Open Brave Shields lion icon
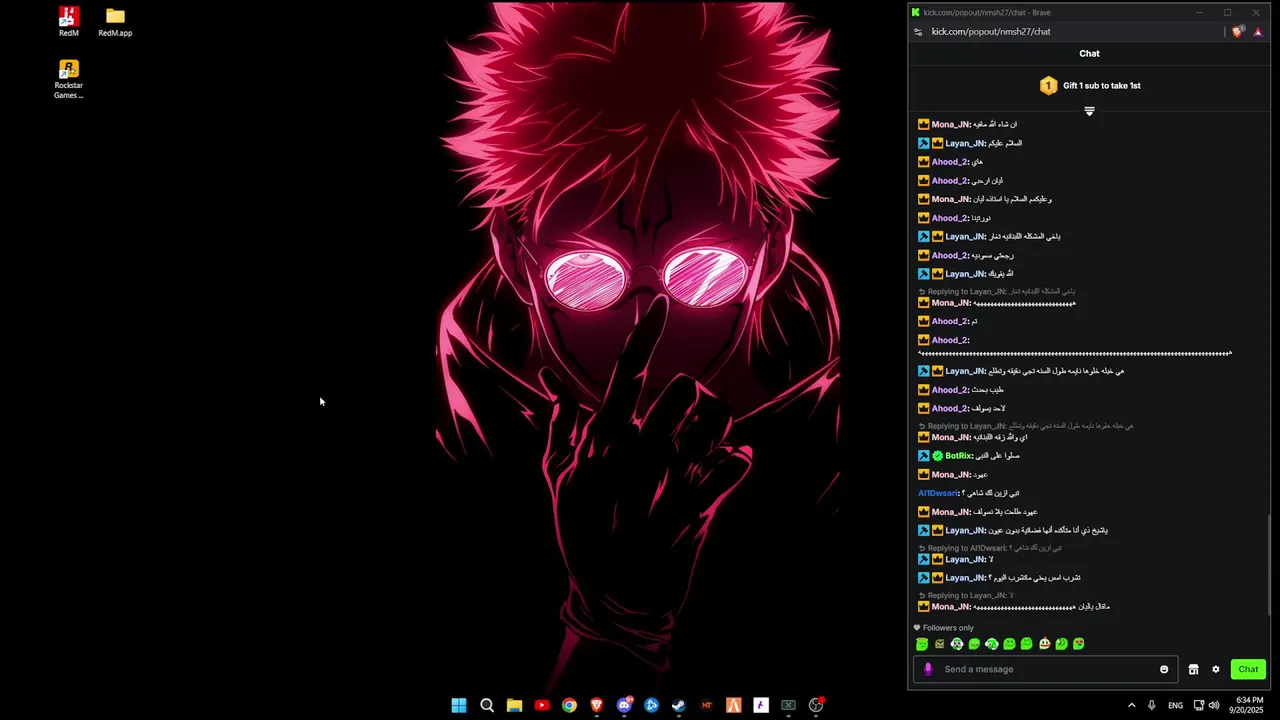 pos(1238,32)
